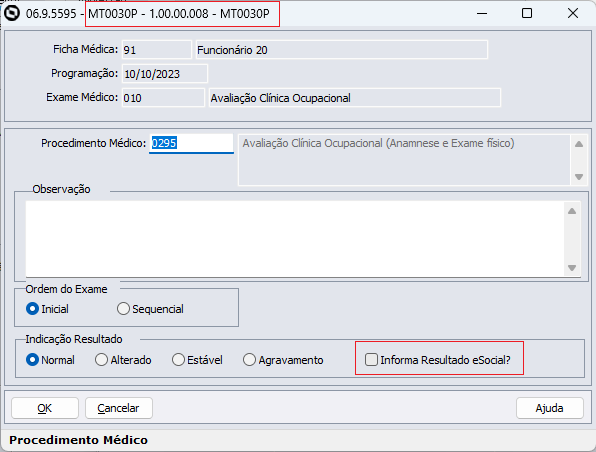The width and height of the screenshot is (596, 452).
Task: Focus the Procedimento Médico code field
Action: click(191, 143)
